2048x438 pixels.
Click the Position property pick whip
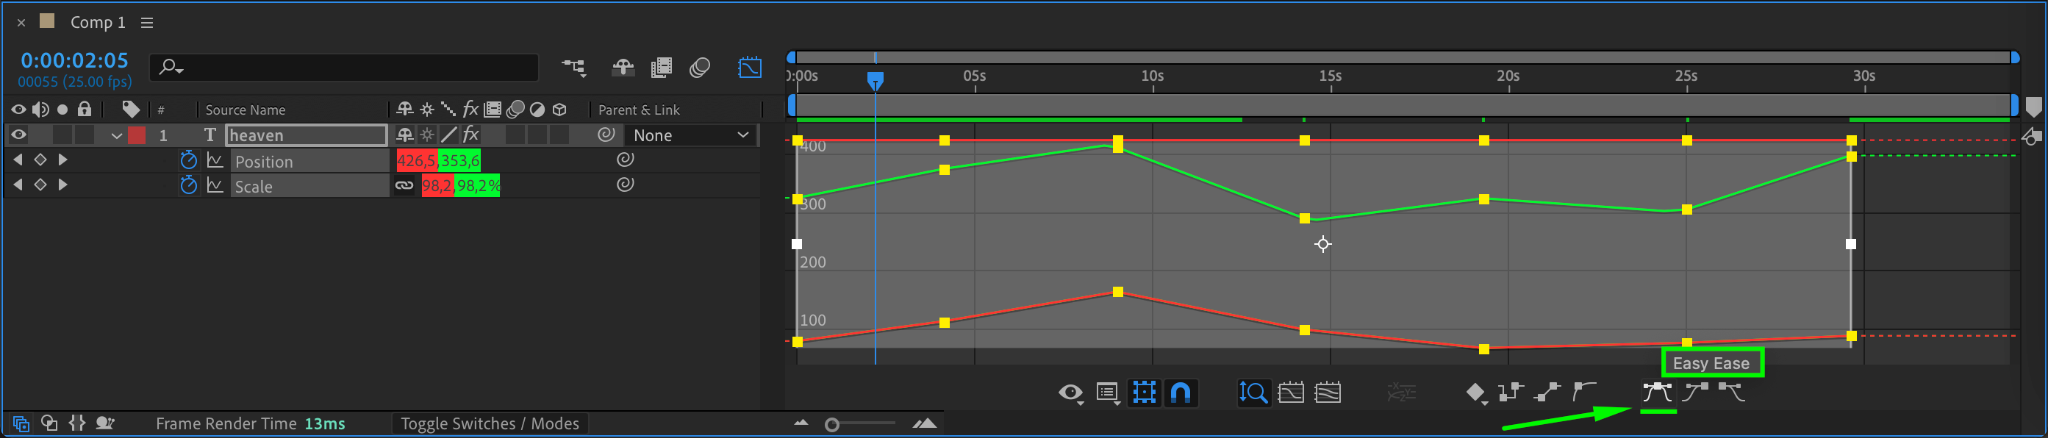[625, 159]
